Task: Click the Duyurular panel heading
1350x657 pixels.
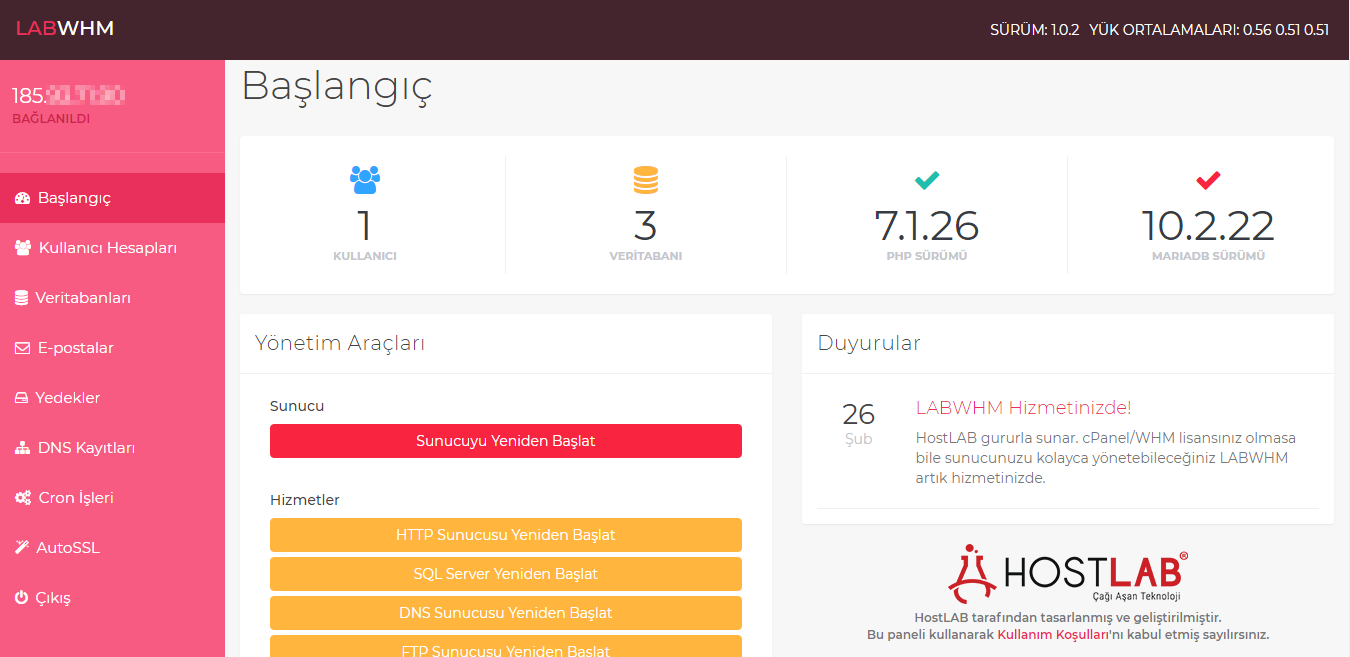Action: [869, 343]
